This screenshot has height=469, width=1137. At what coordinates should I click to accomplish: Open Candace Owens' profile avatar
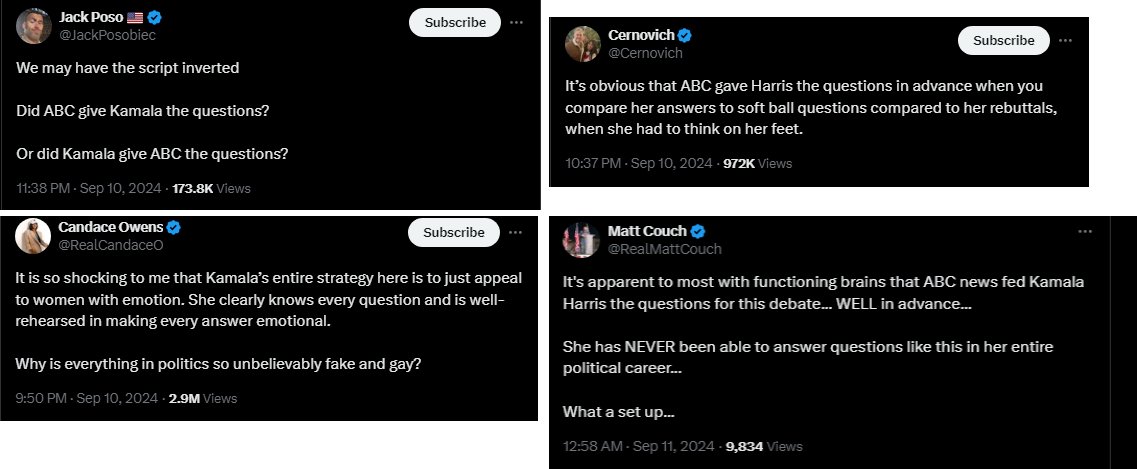[34, 236]
